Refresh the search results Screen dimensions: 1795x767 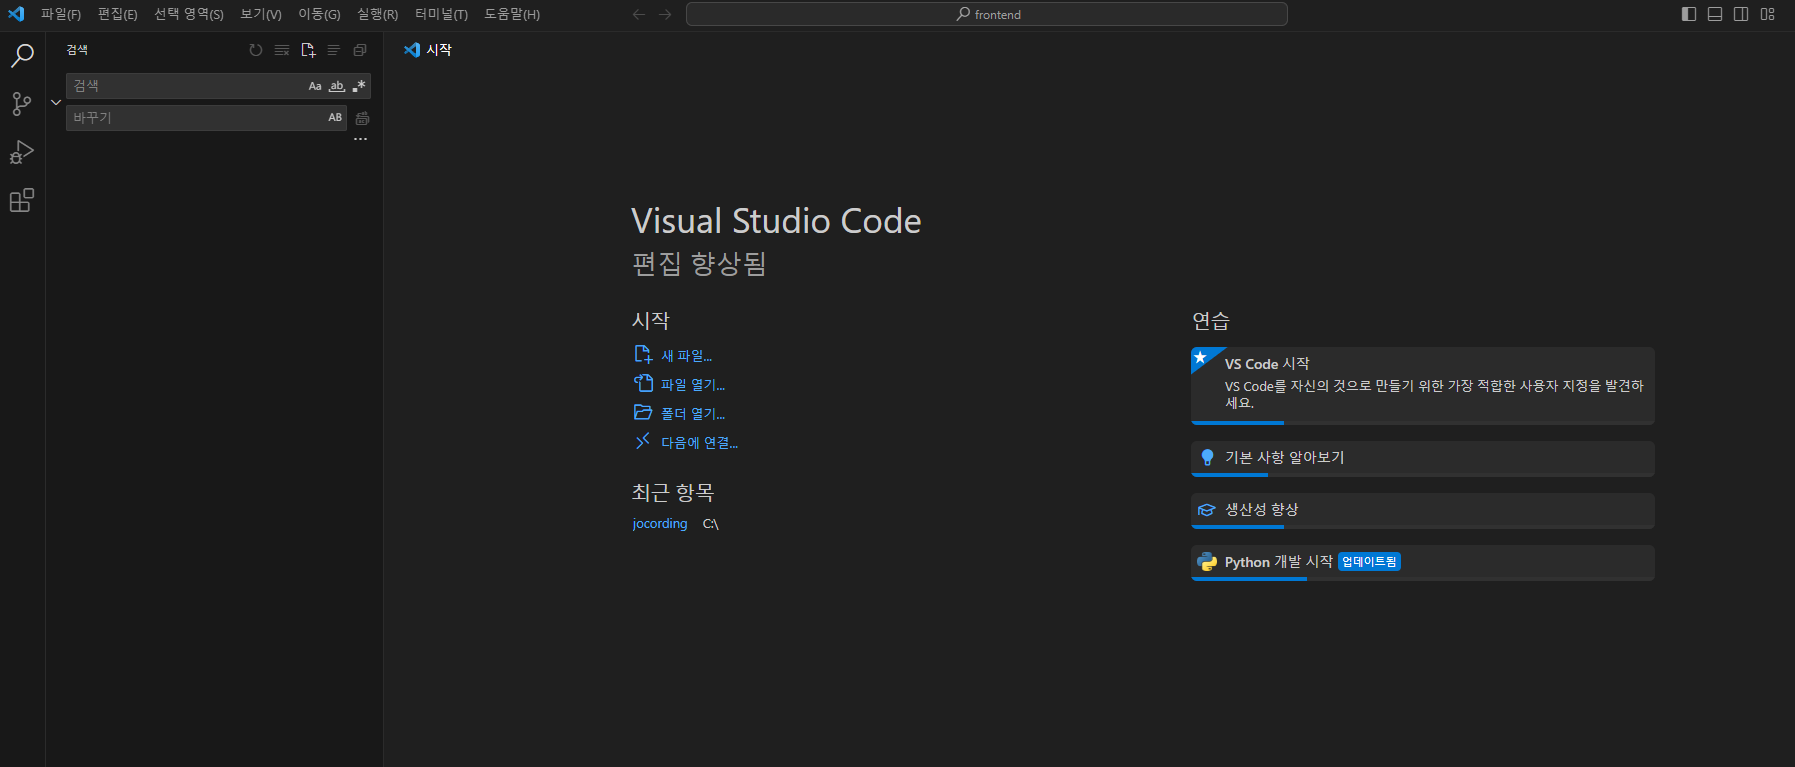click(256, 50)
